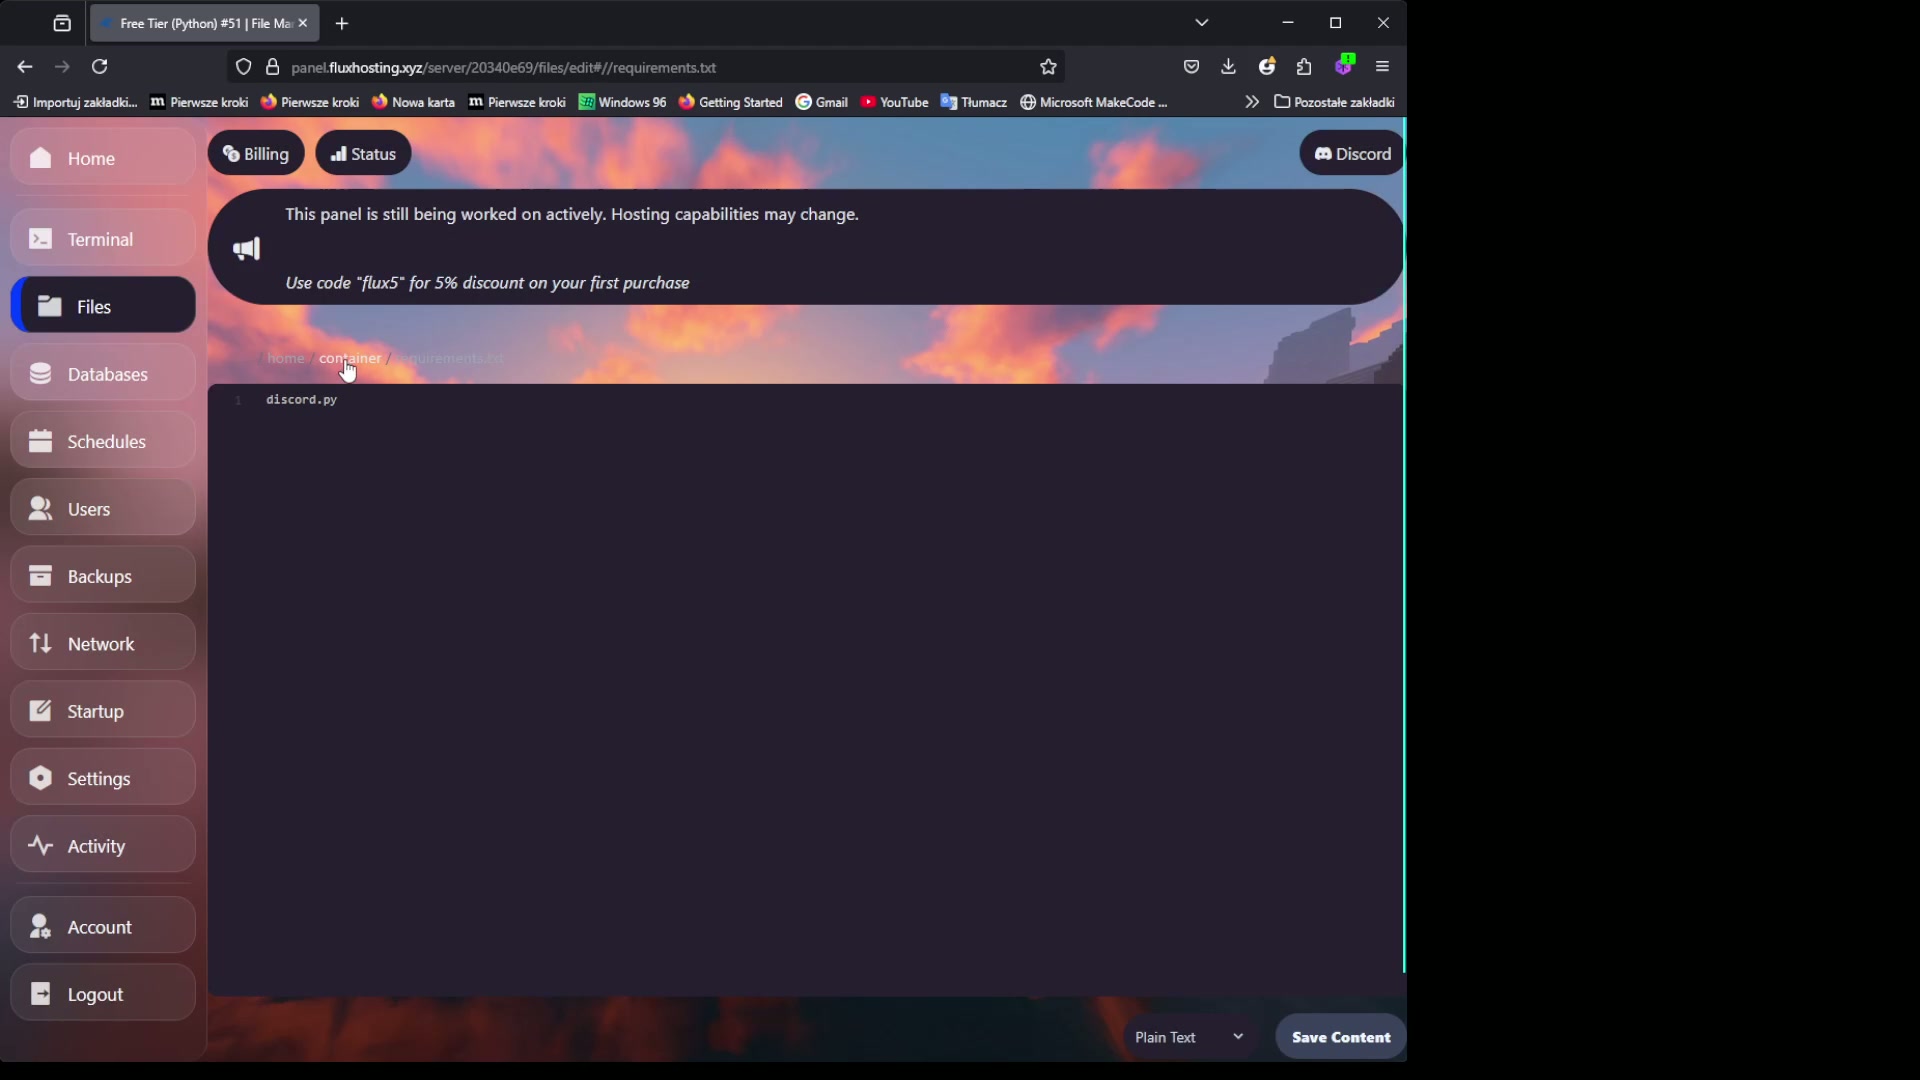Image resolution: width=1920 pixels, height=1080 pixels.
Task: Click the Schedules calendar icon in the sidebar
Action: tap(40, 441)
